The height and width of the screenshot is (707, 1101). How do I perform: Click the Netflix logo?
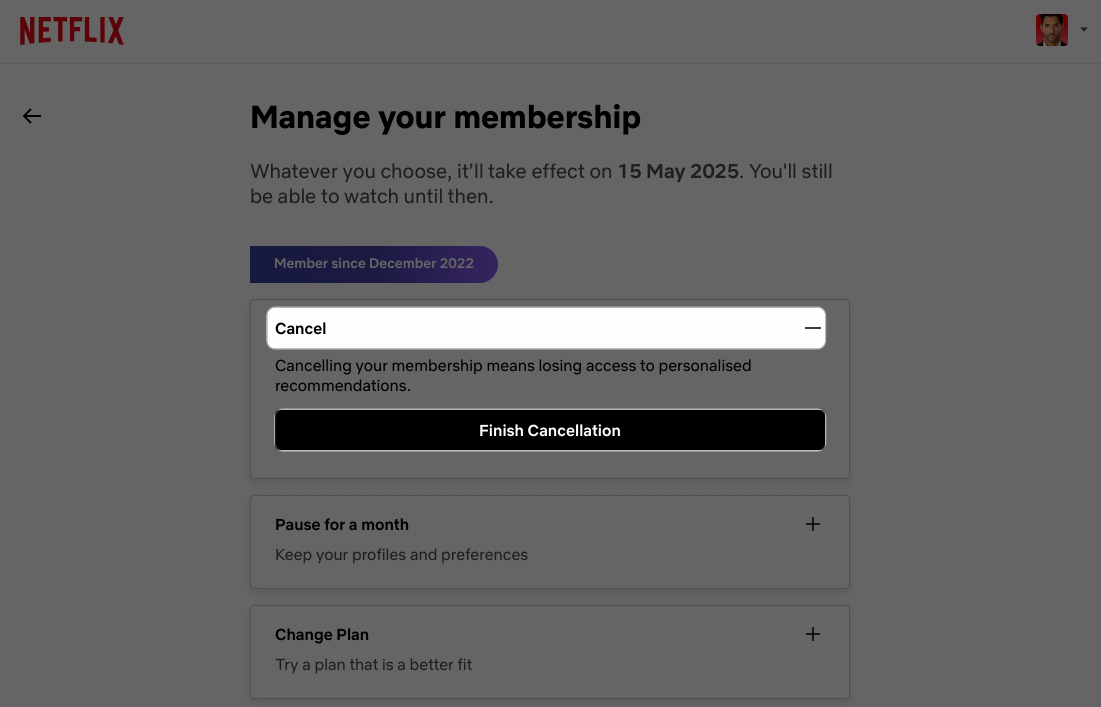tap(71, 30)
